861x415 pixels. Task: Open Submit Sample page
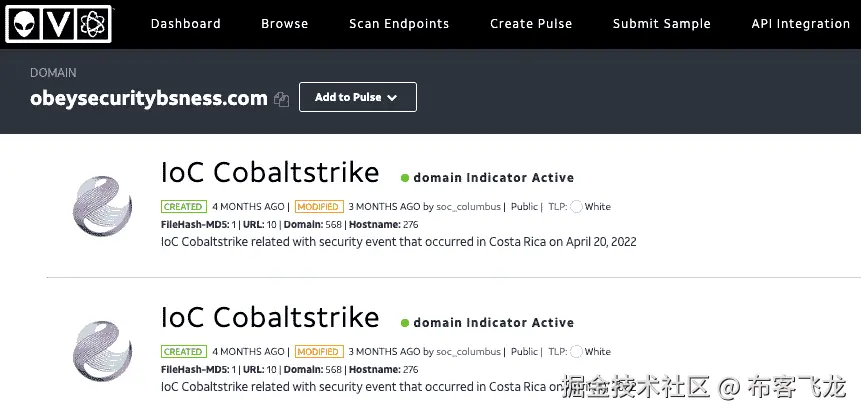[662, 24]
